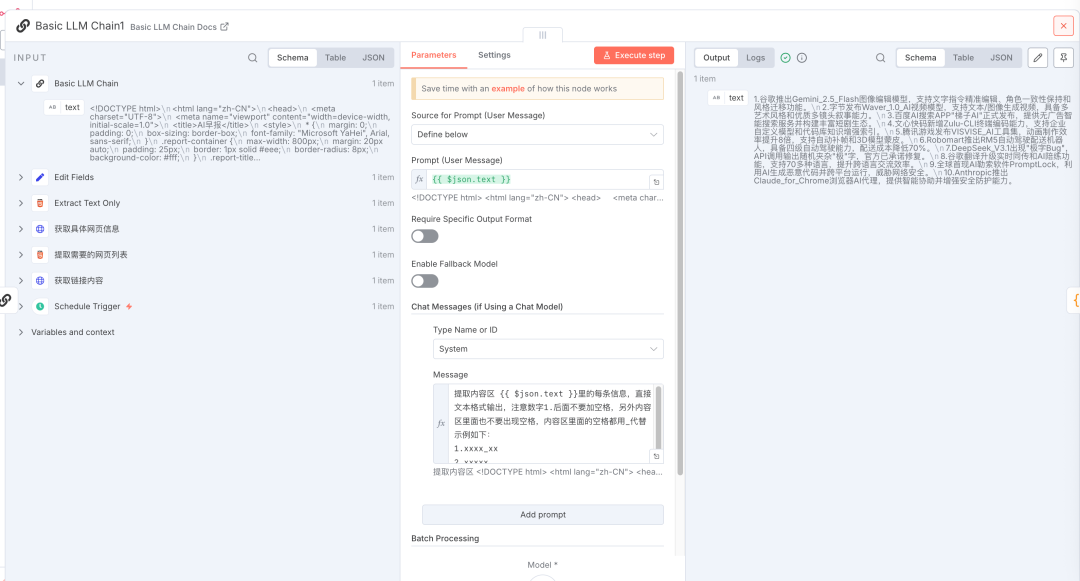Open the Type Name or ID dropdown
This screenshot has height=581, width=1080.
(x=548, y=349)
